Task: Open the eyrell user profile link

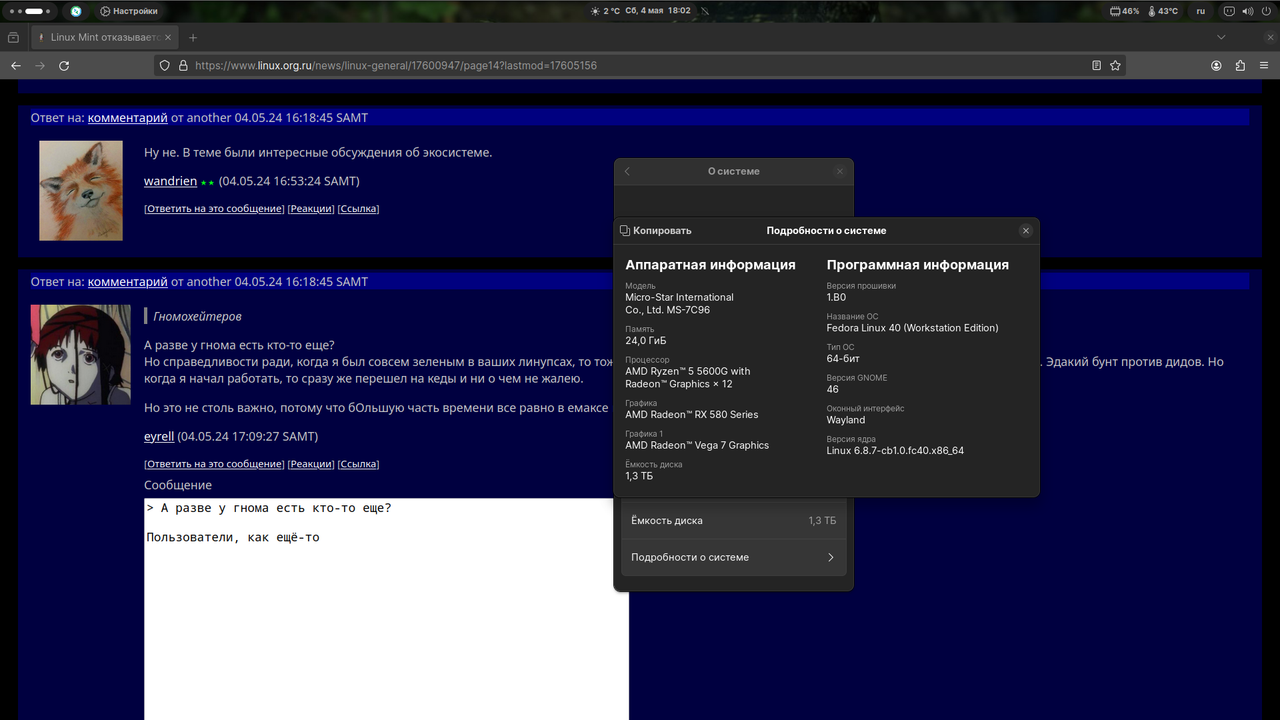Action: [x=159, y=436]
